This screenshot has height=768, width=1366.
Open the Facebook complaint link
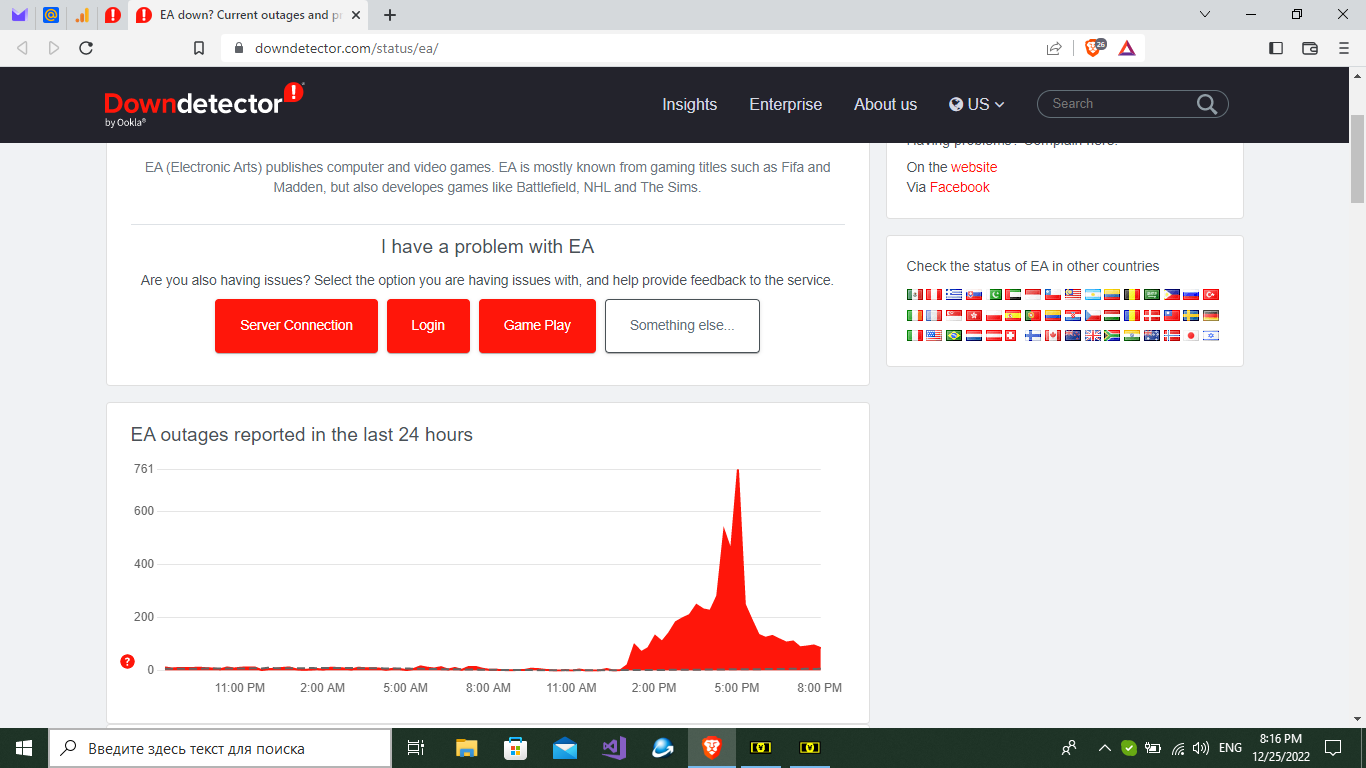pyautogui.click(x=960, y=187)
